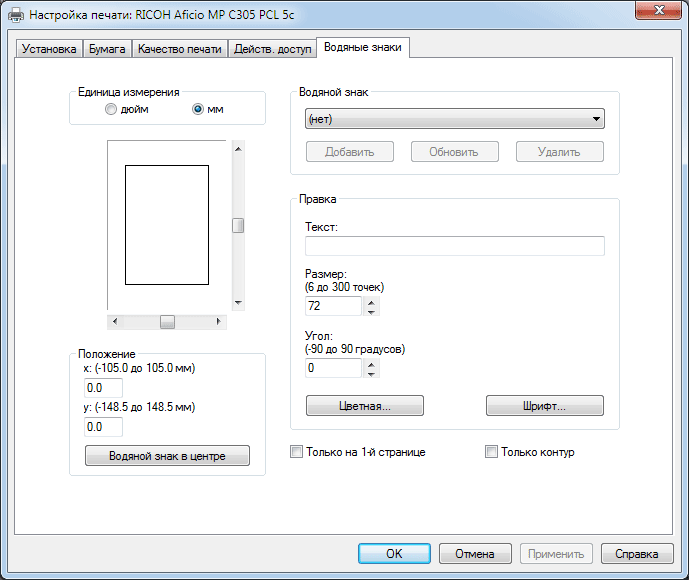Click the Отмена button

coord(475,554)
